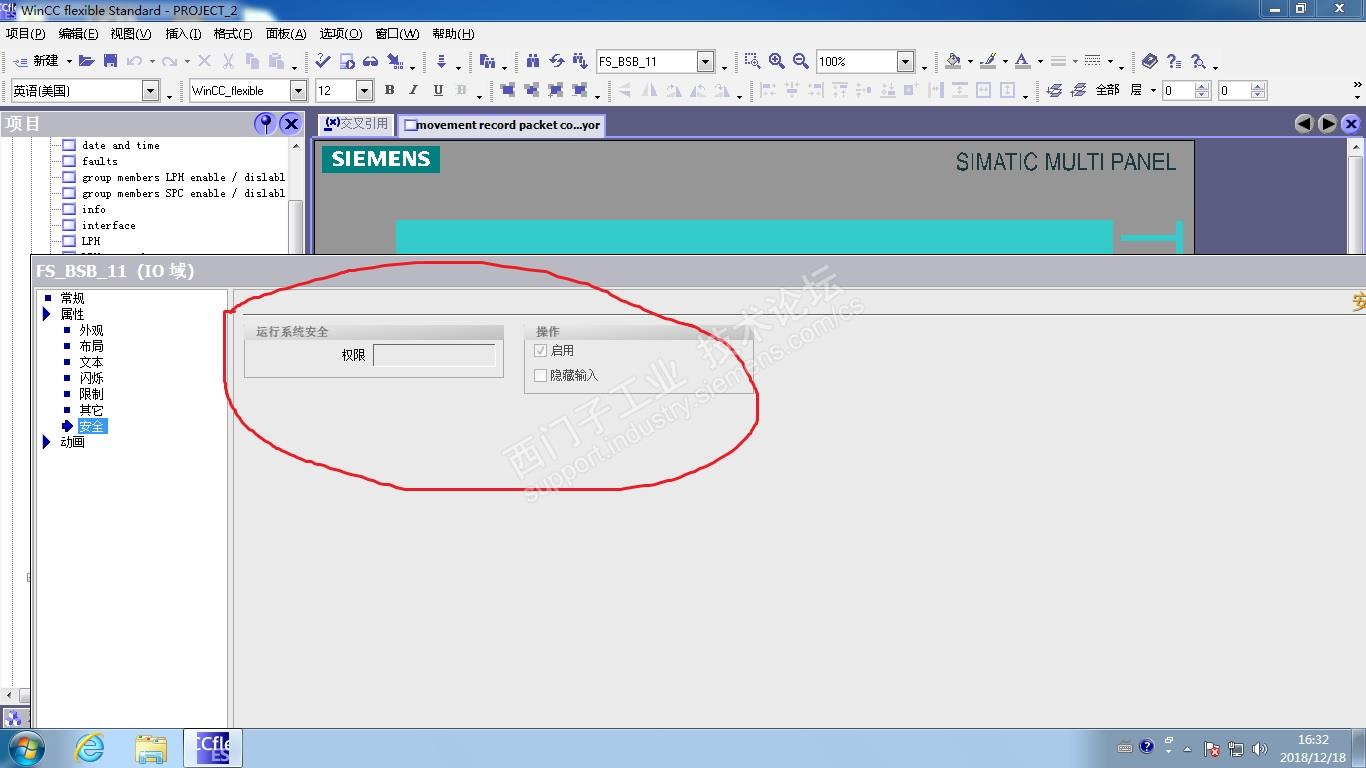This screenshot has height=768, width=1366.
Task: Open the help book icon
Action: tap(1149, 61)
